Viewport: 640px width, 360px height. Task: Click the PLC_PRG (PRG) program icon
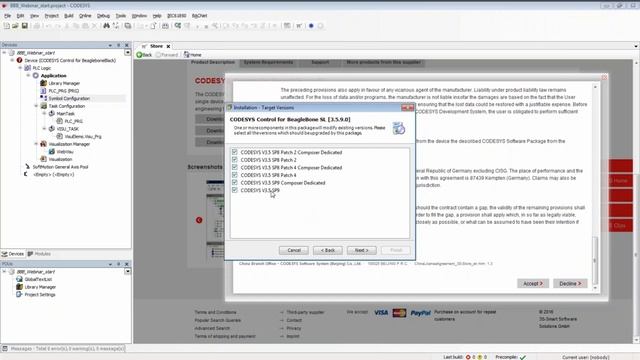43,91
